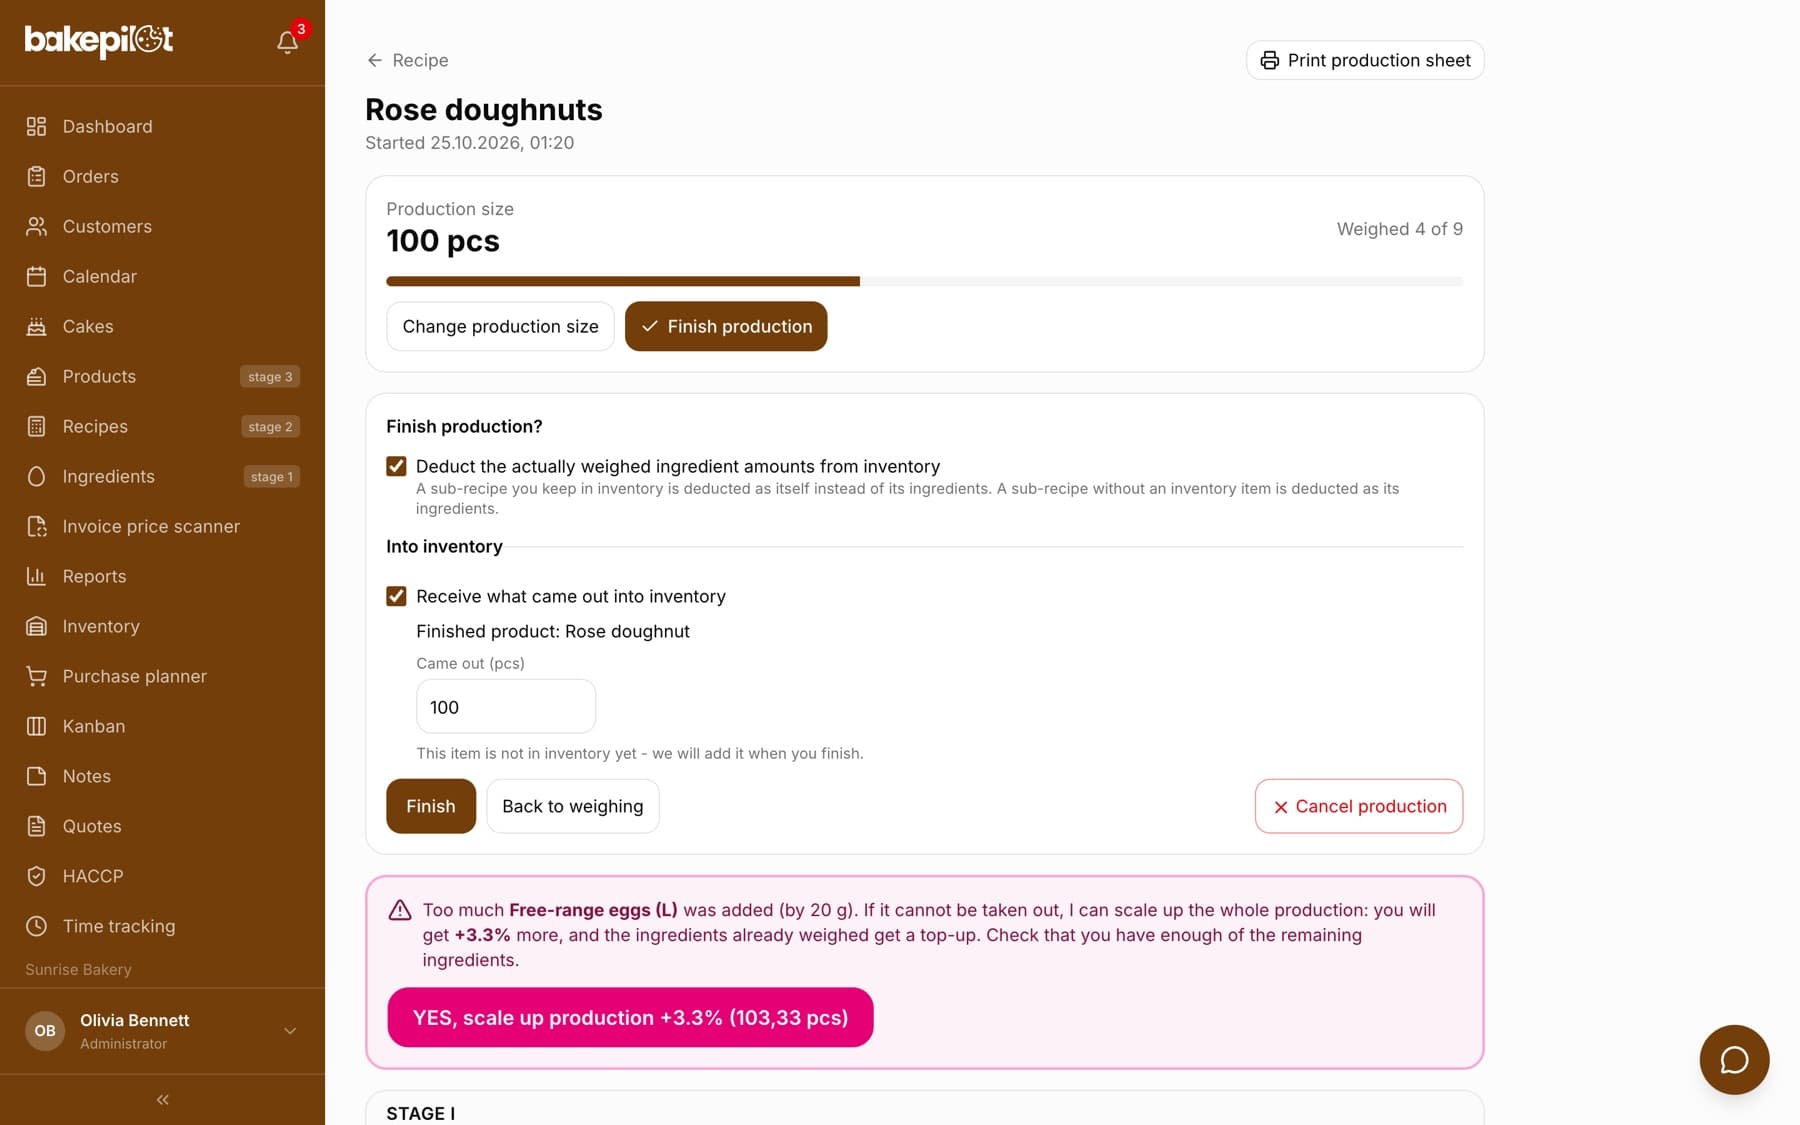1800x1125 pixels.
Task: Click the Time tracking clock icon
Action: pos(36,926)
